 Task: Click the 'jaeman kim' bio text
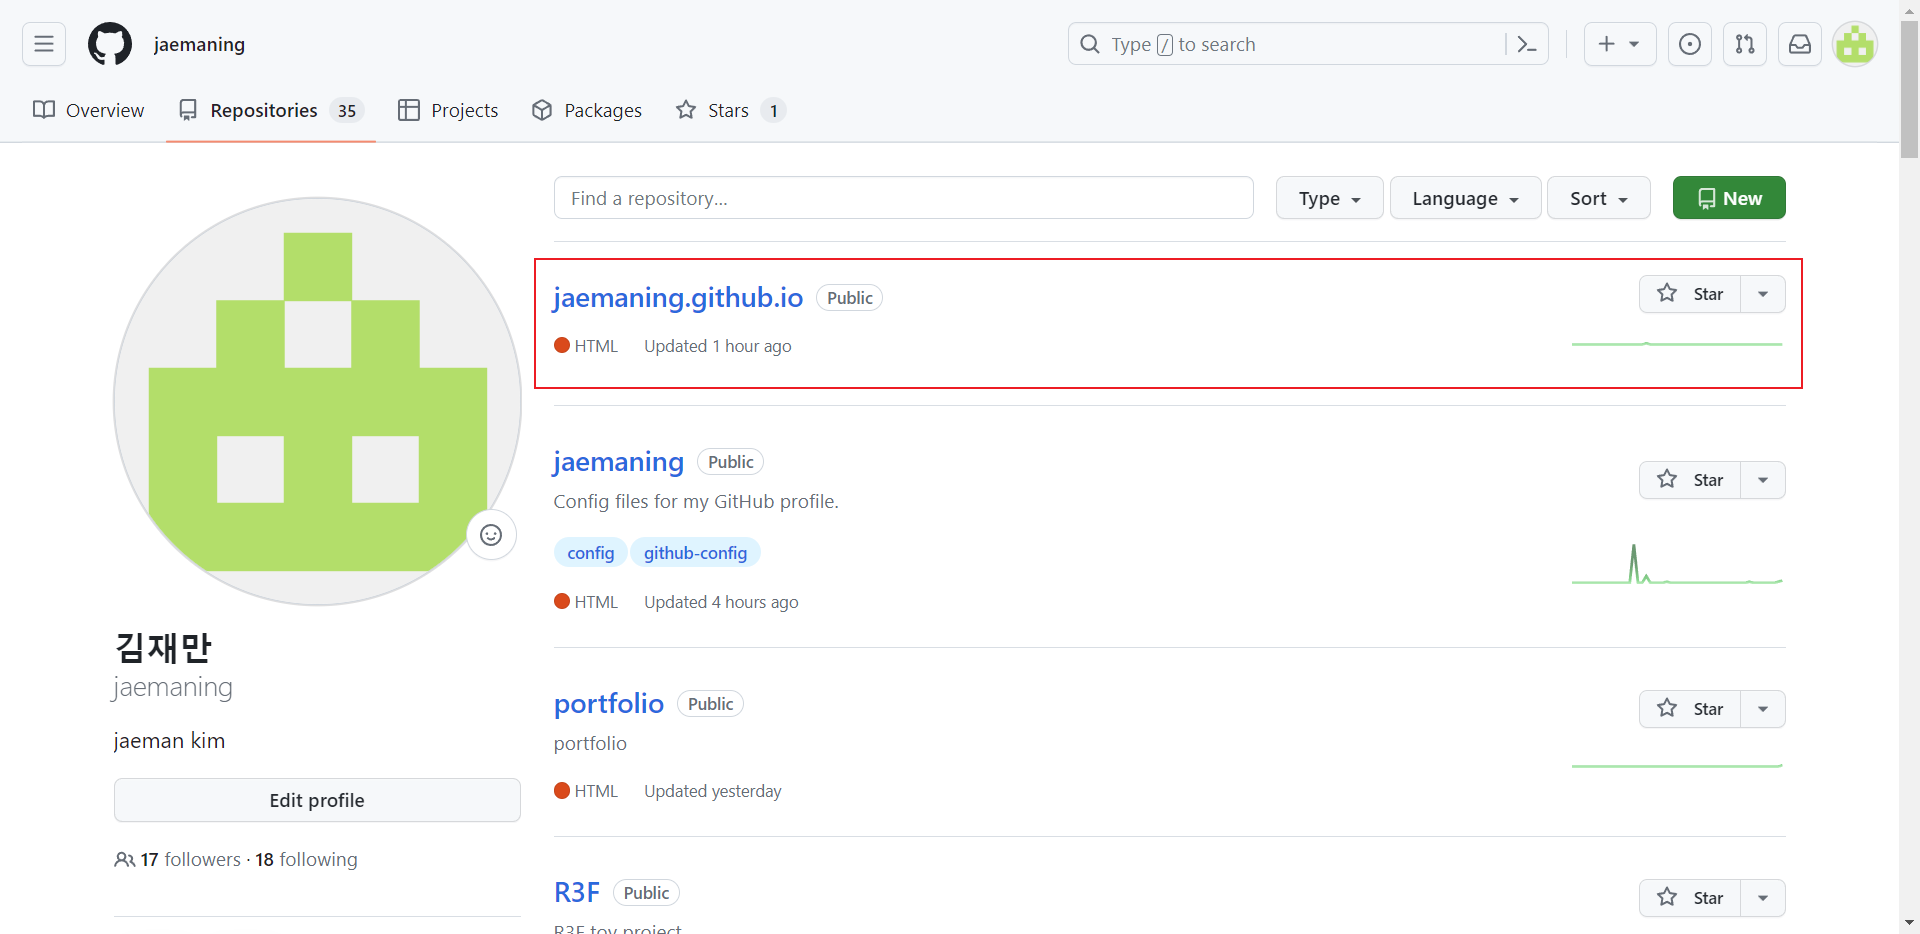(x=169, y=741)
